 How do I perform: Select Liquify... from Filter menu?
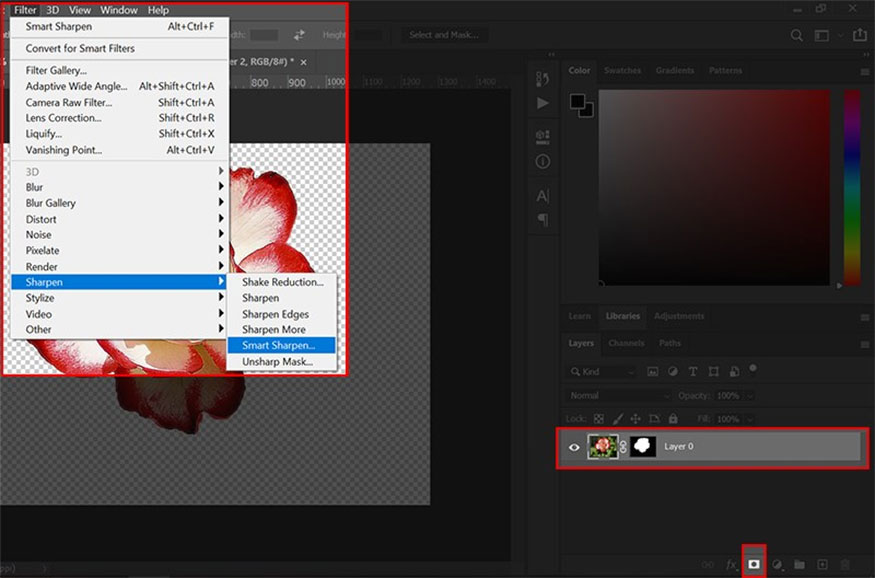point(119,133)
